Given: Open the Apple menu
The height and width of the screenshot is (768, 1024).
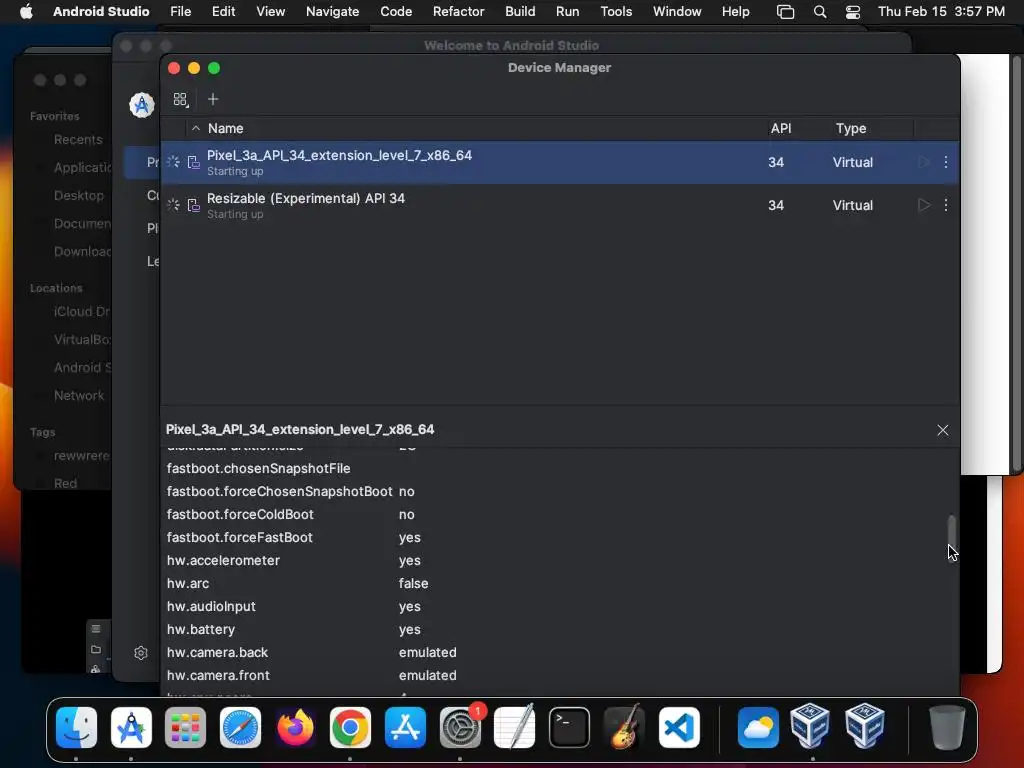Looking at the screenshot, I should tap(26, 12).
